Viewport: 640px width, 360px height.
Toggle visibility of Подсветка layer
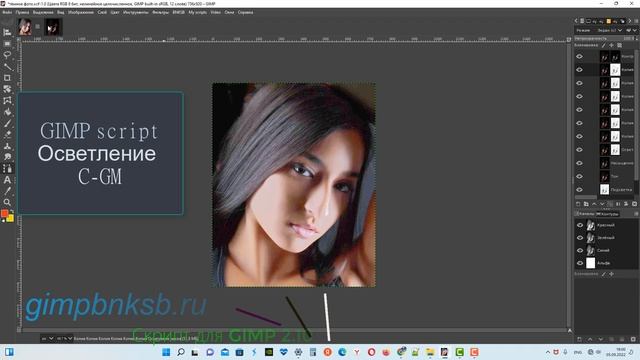tap(579, 189)
